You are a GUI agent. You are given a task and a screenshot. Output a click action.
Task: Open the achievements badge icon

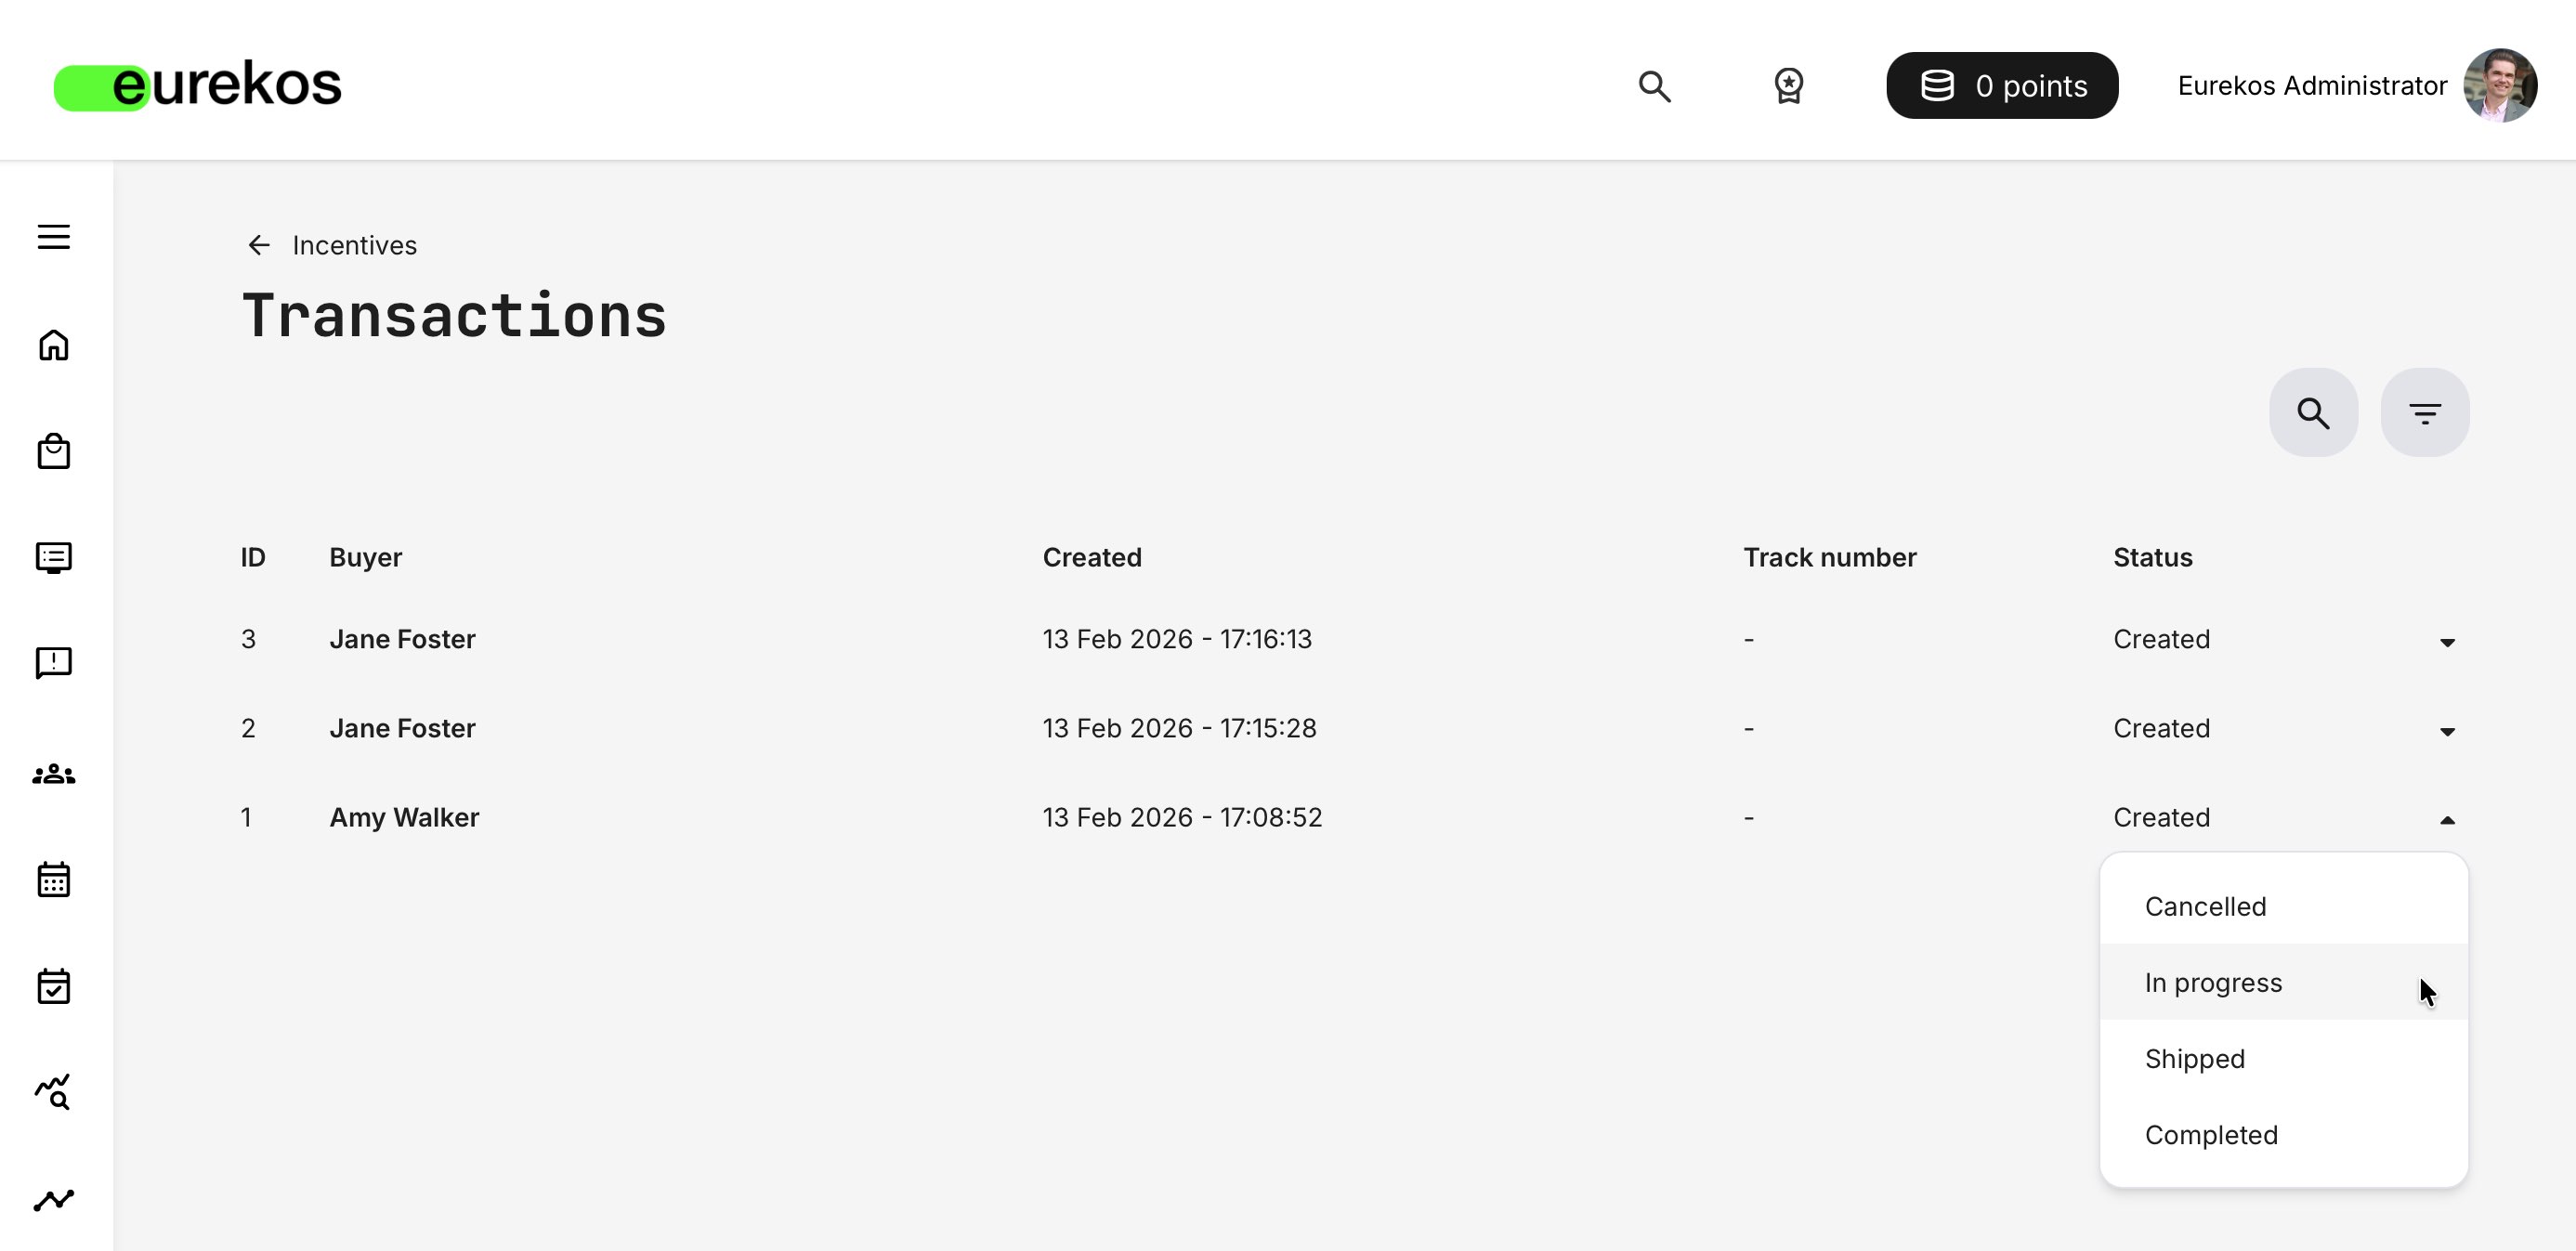(1789, 87)
